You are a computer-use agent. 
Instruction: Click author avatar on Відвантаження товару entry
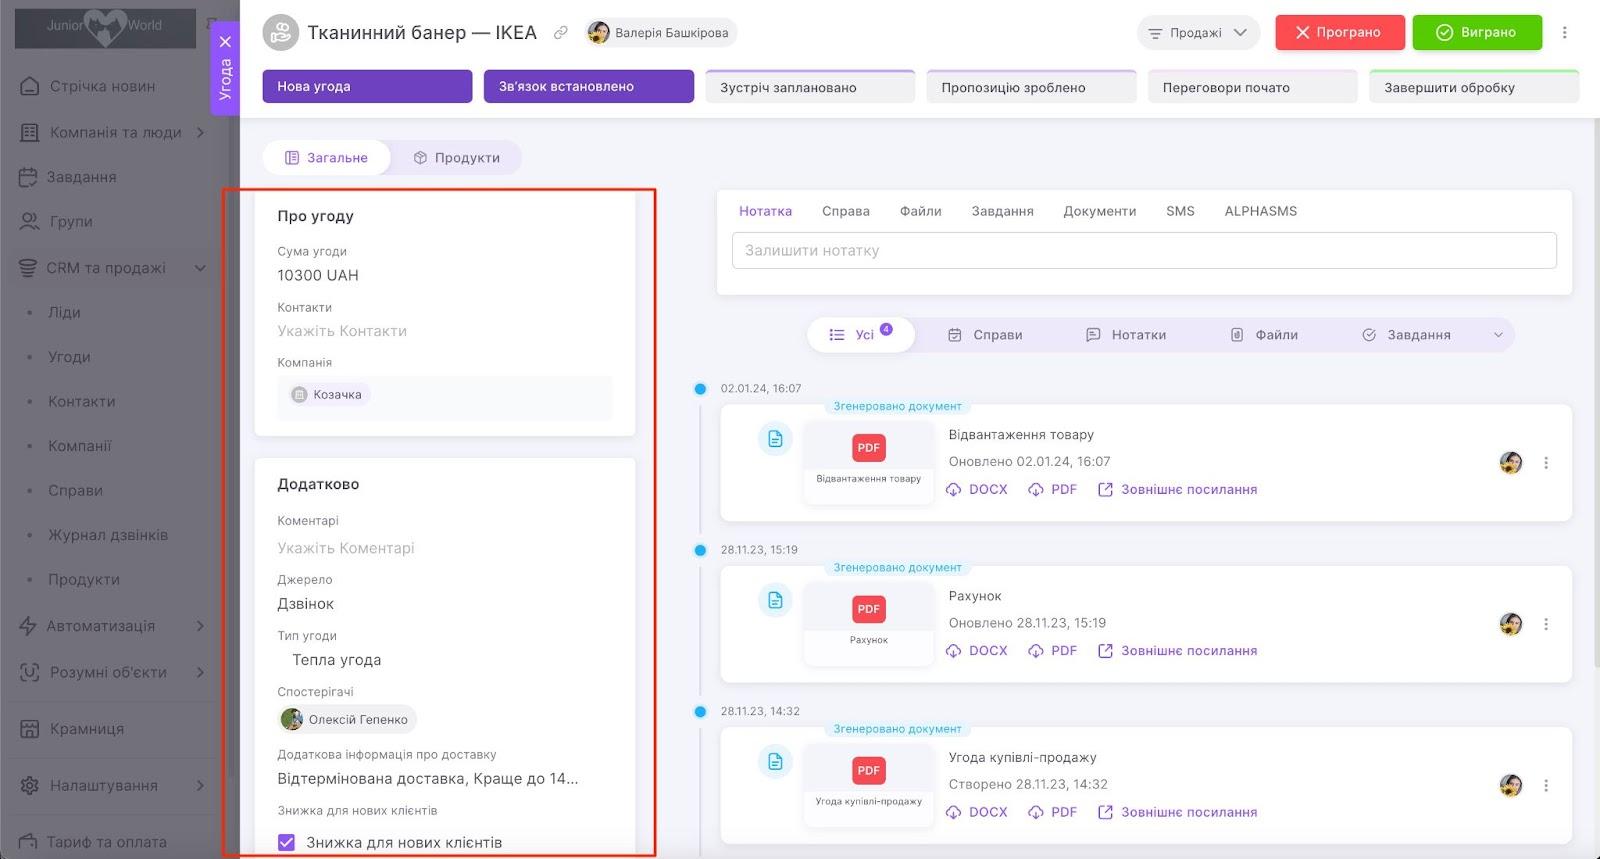(1511, 463)
